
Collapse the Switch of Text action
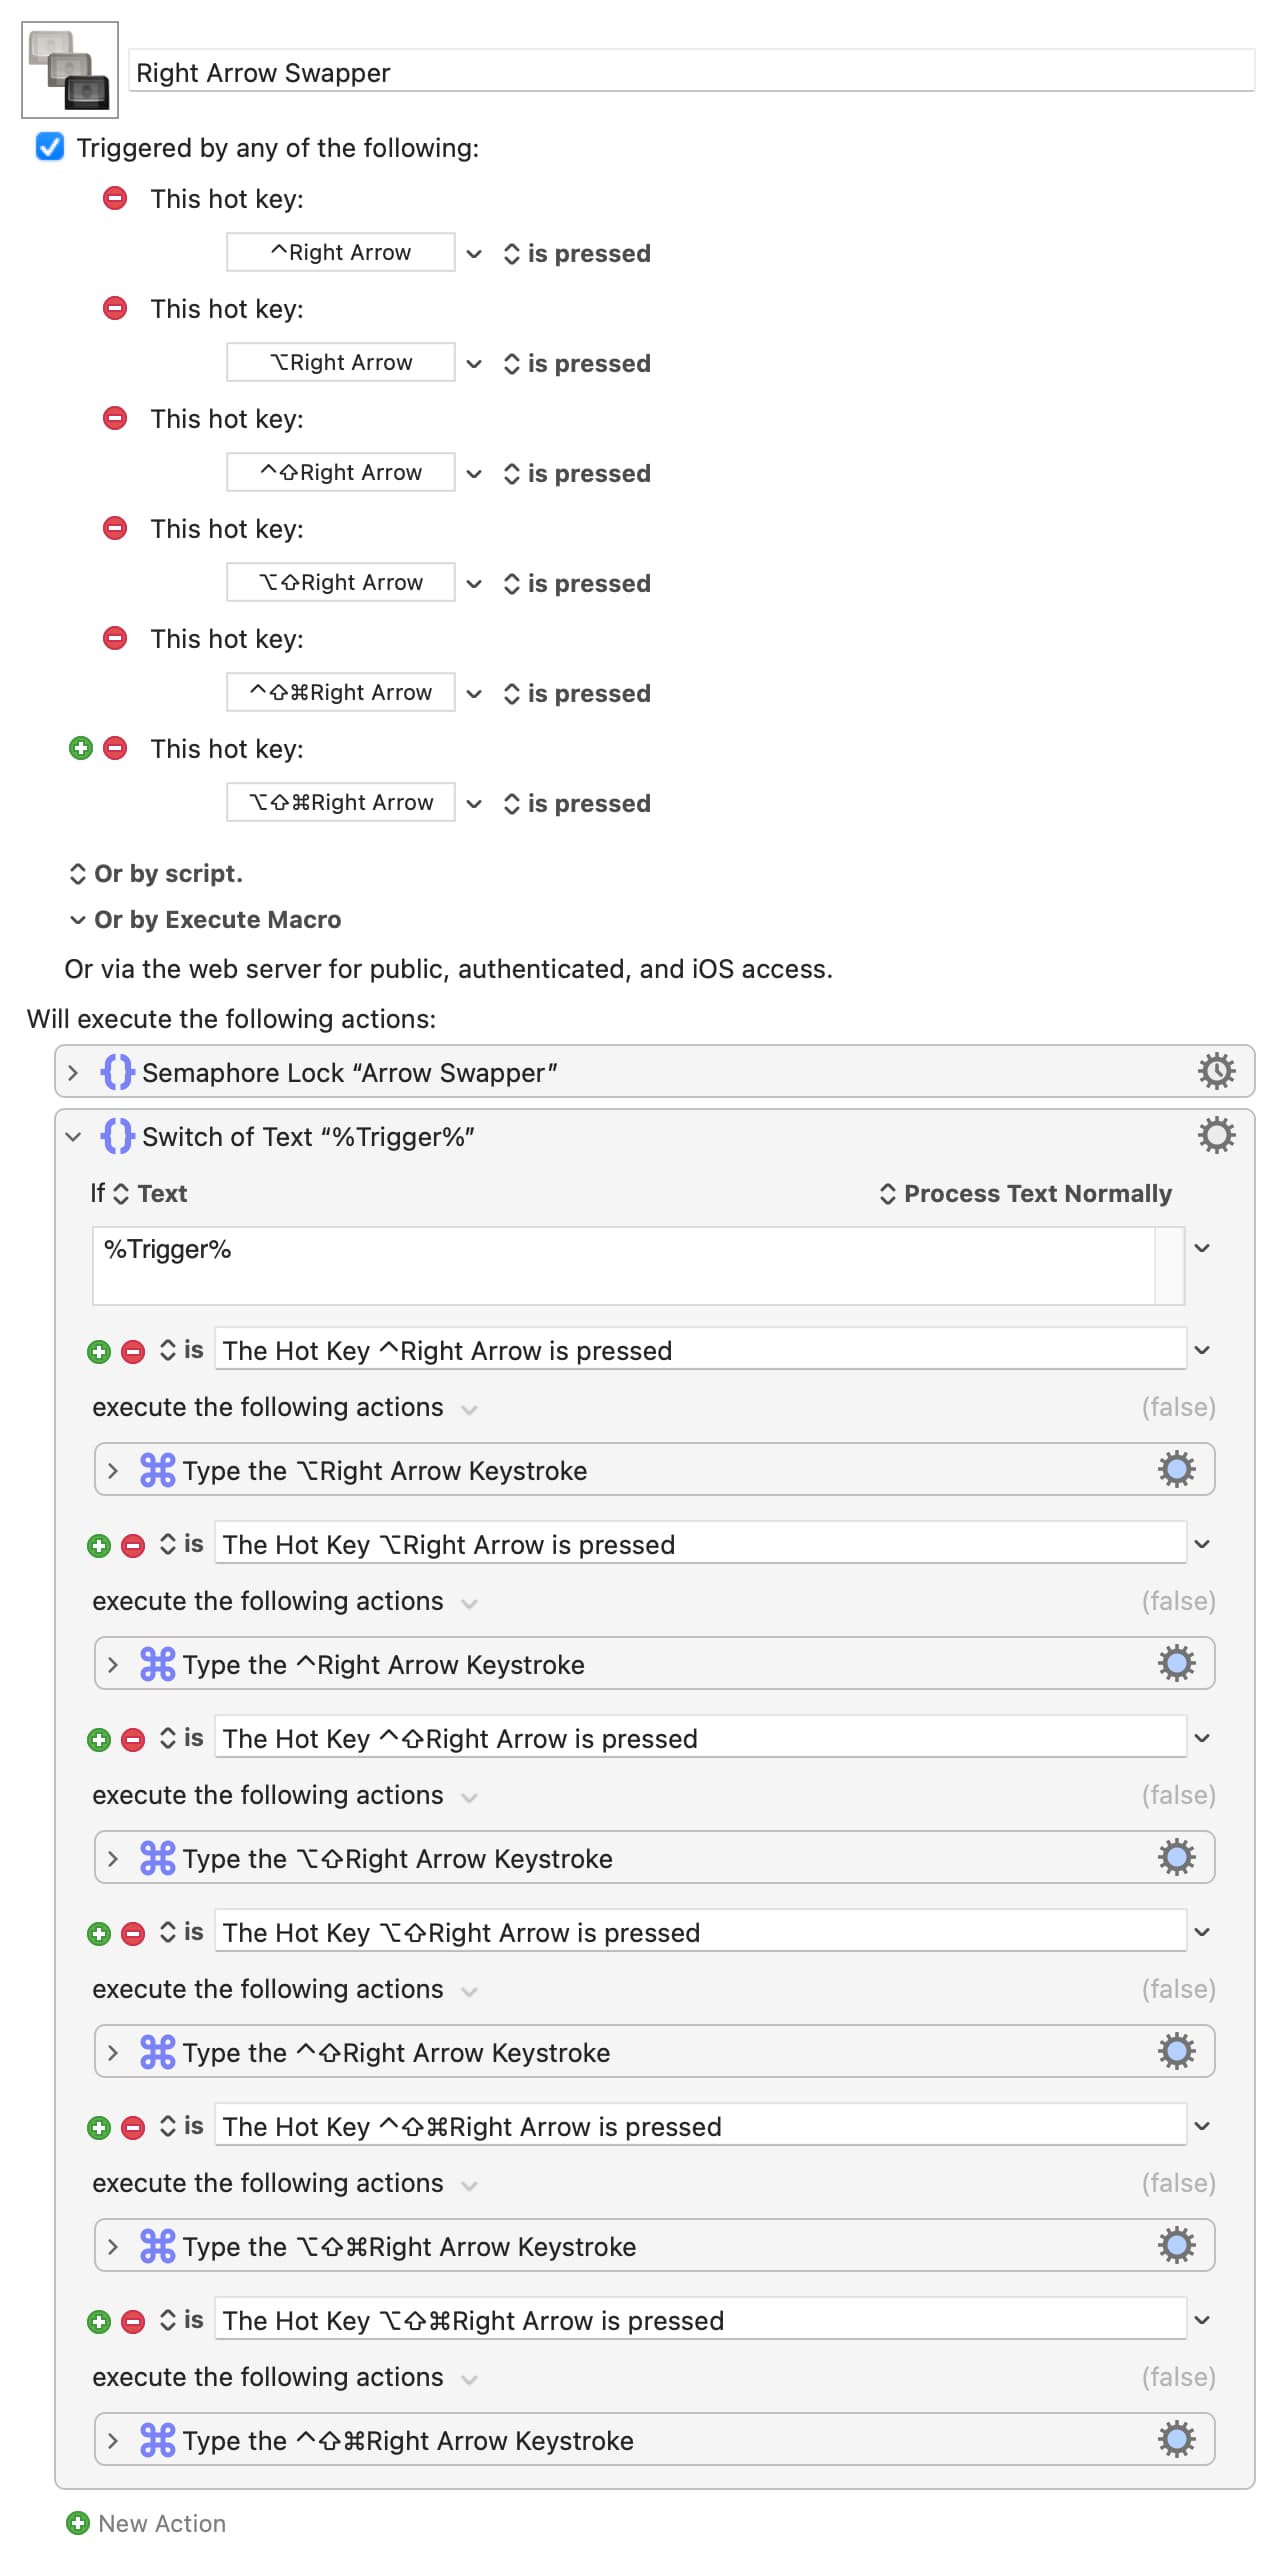pos(73,1136)
